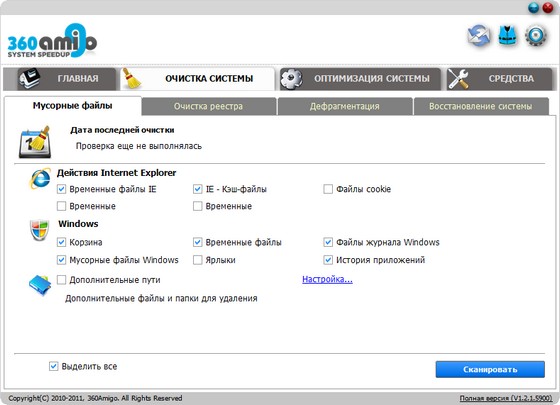Click the house icon on Главная tab
The width and height of the screenshot is (560, 405).
[30, 79]
